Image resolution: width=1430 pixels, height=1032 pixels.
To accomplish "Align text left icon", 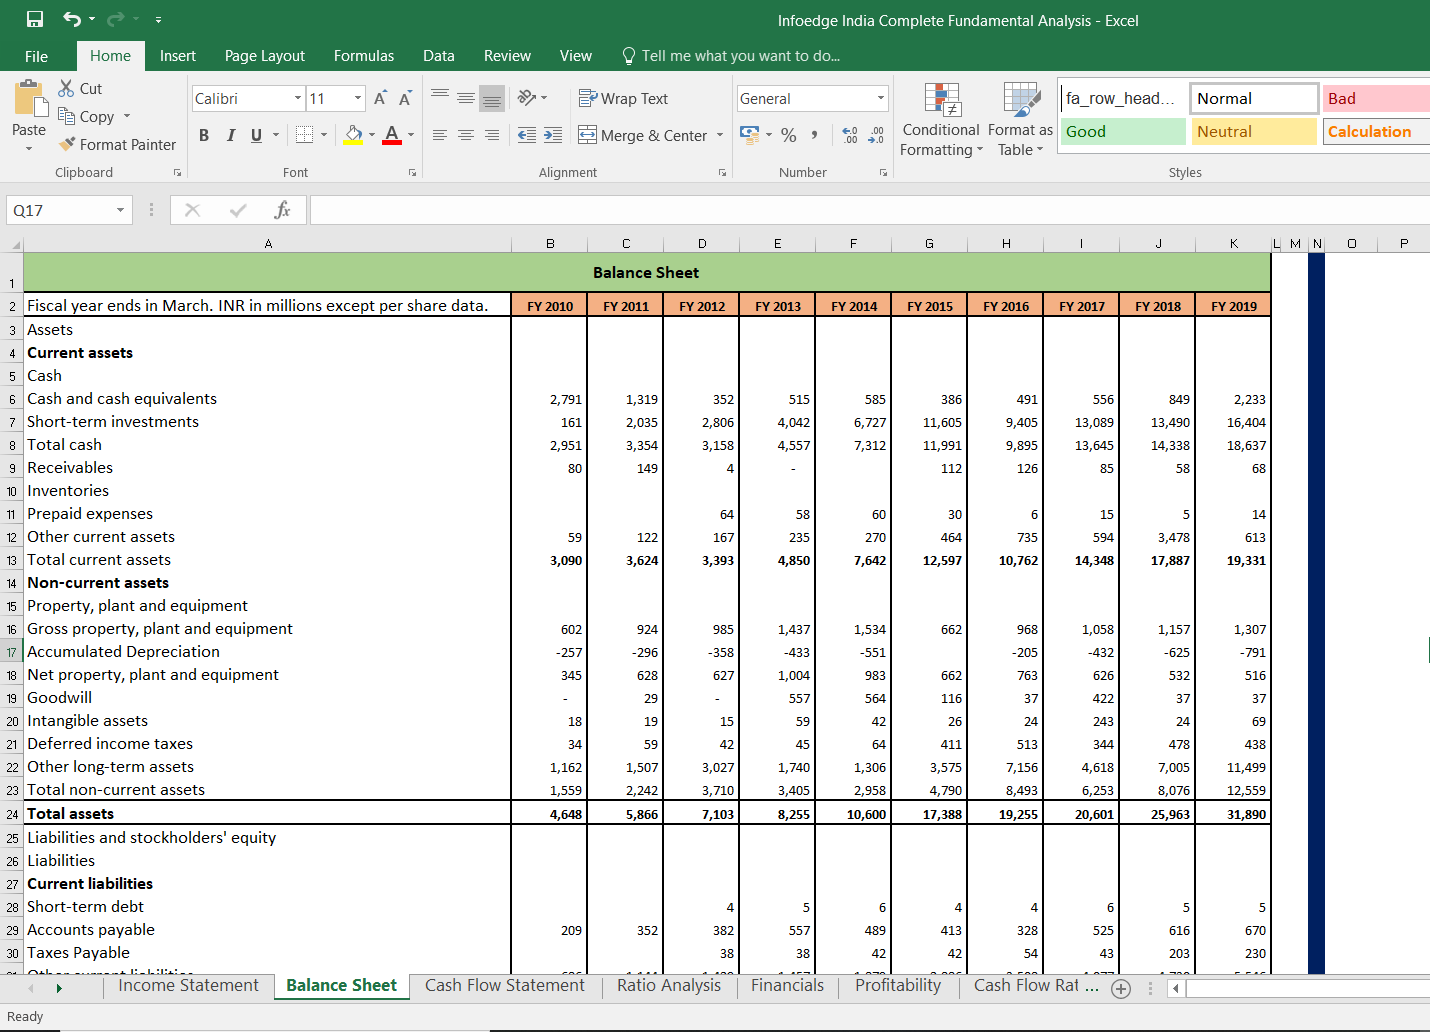I will pos(440,135).
